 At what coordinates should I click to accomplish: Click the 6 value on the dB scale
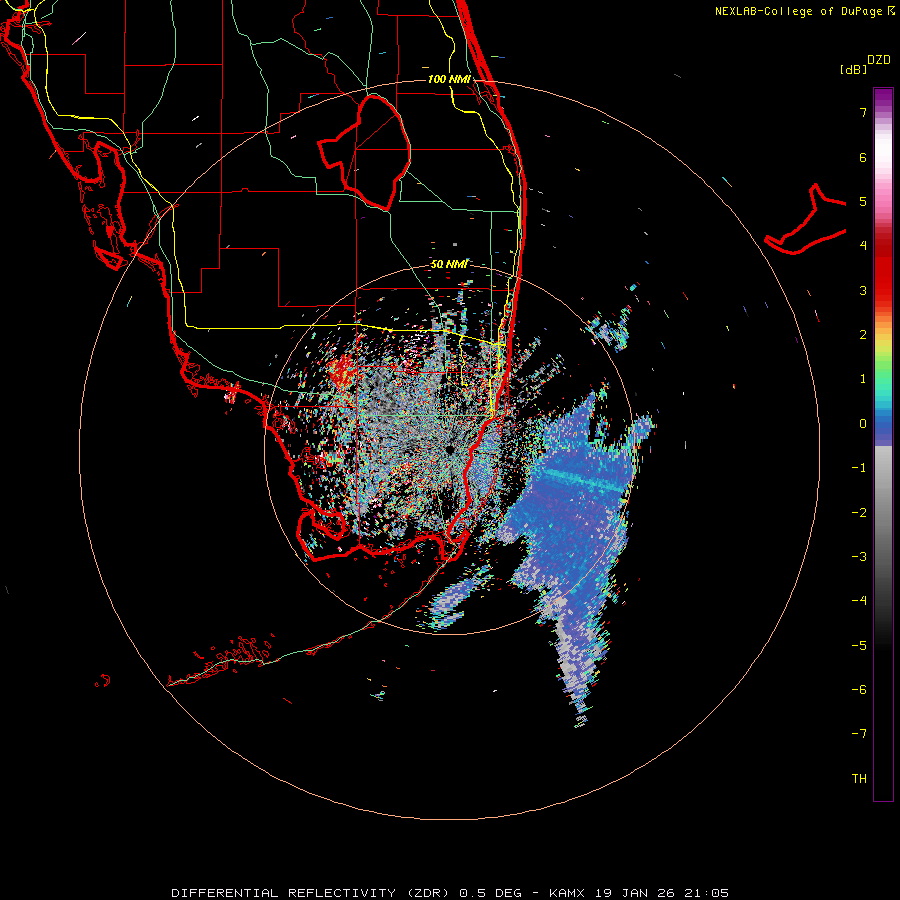[x=863, y=157]
